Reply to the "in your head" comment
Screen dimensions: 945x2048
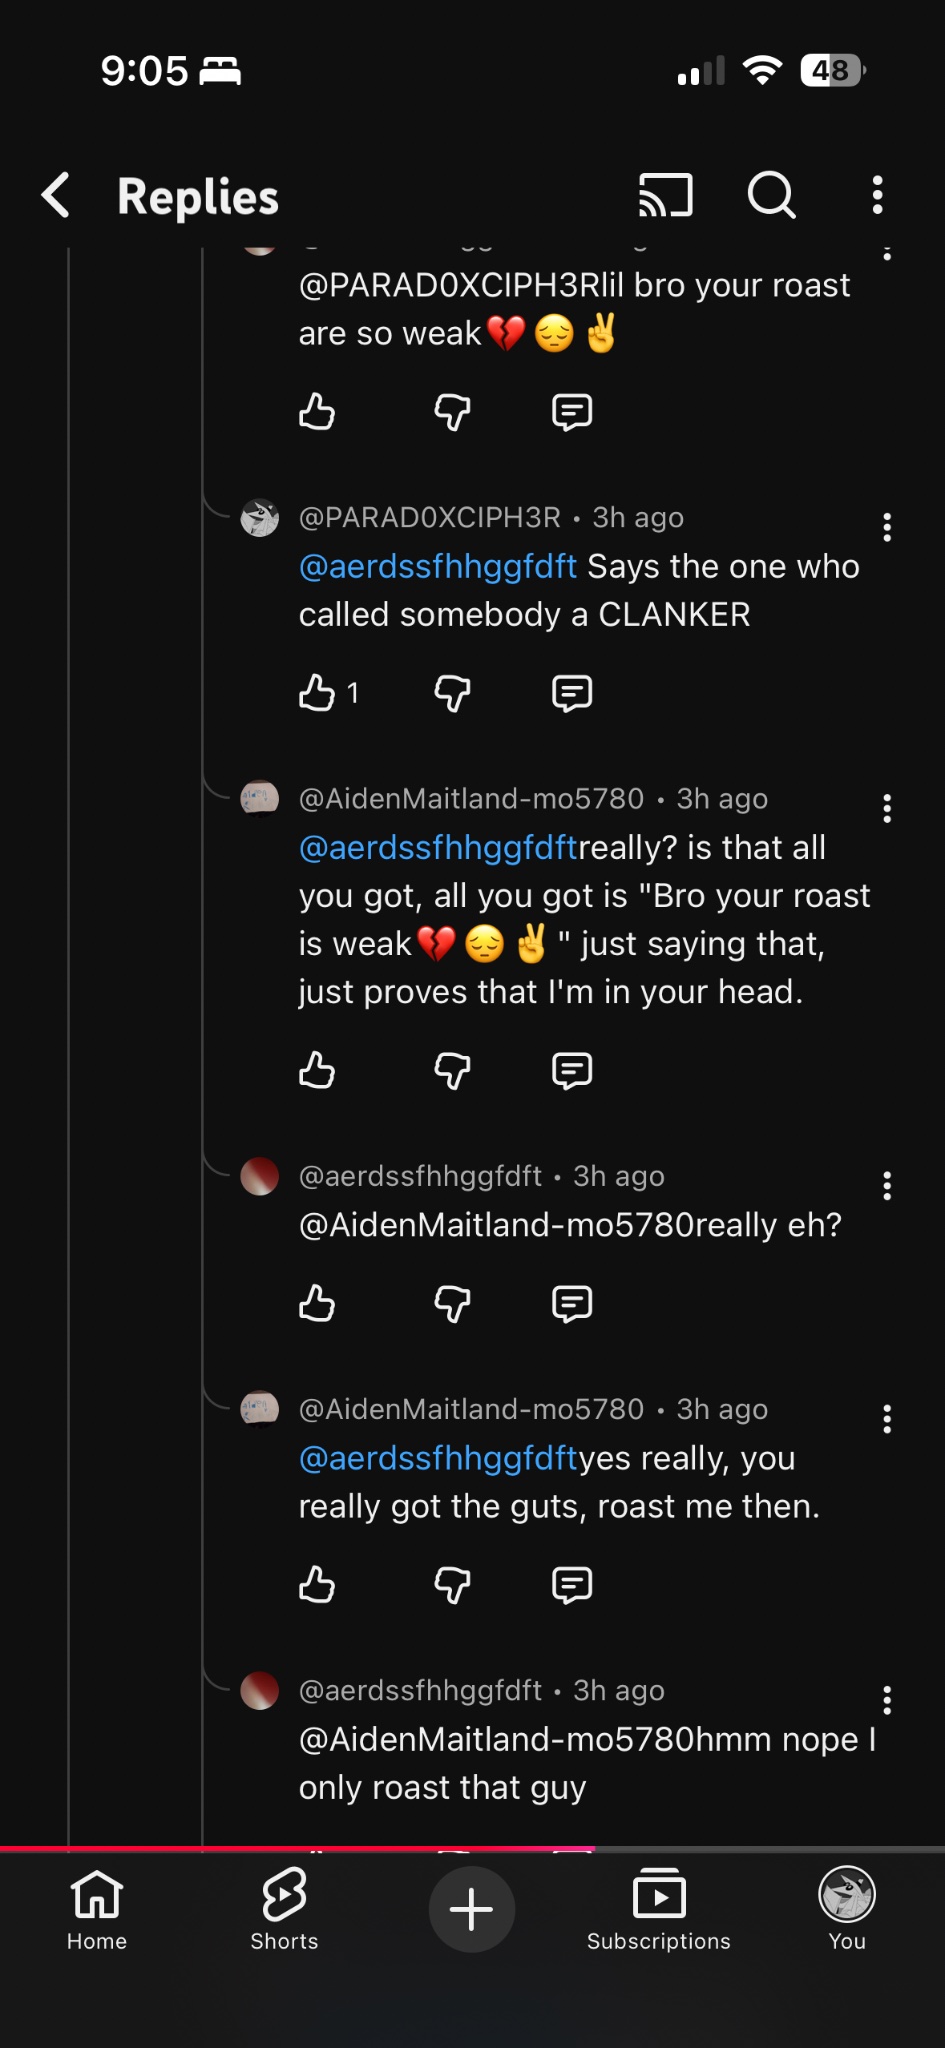tap(572, 1070)
